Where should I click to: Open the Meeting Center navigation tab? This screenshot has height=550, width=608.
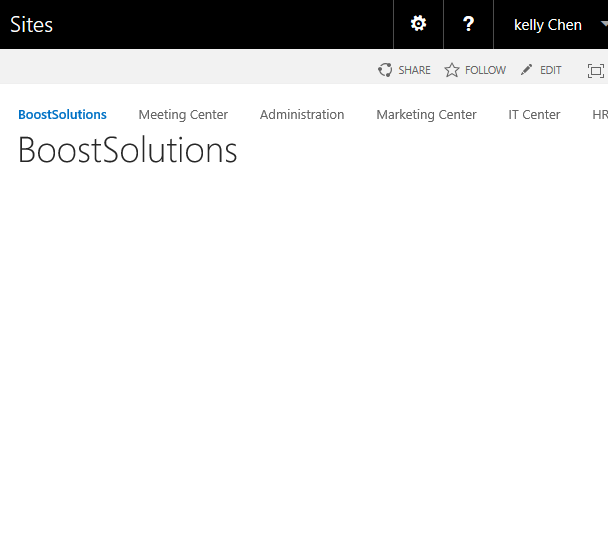(x=183, y=115)
